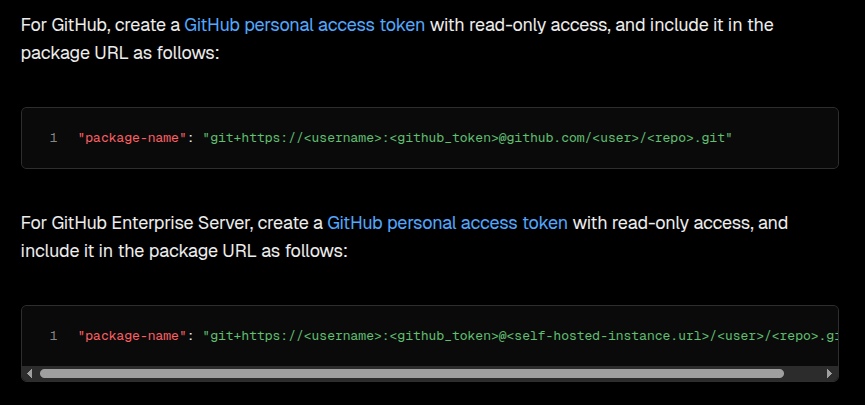
Task: Open GitHub personal access token link for GitHub
Action: point(305,25)
